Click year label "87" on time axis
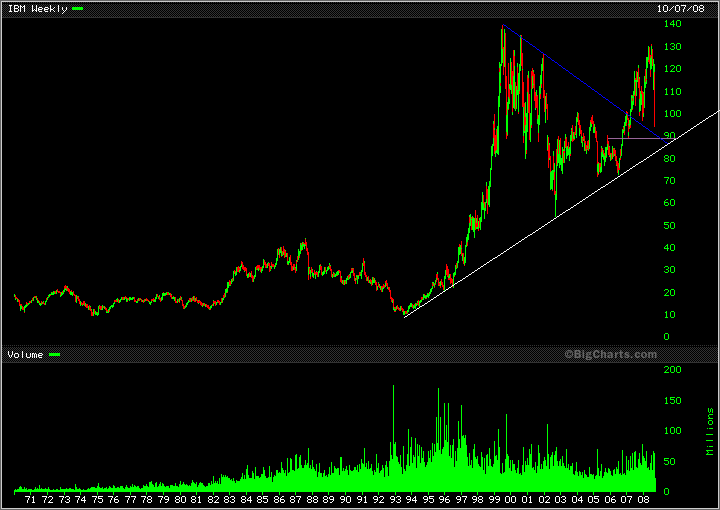Image resolution: width=720 pixels, height=510 pixels. click(x=296, y=499)
